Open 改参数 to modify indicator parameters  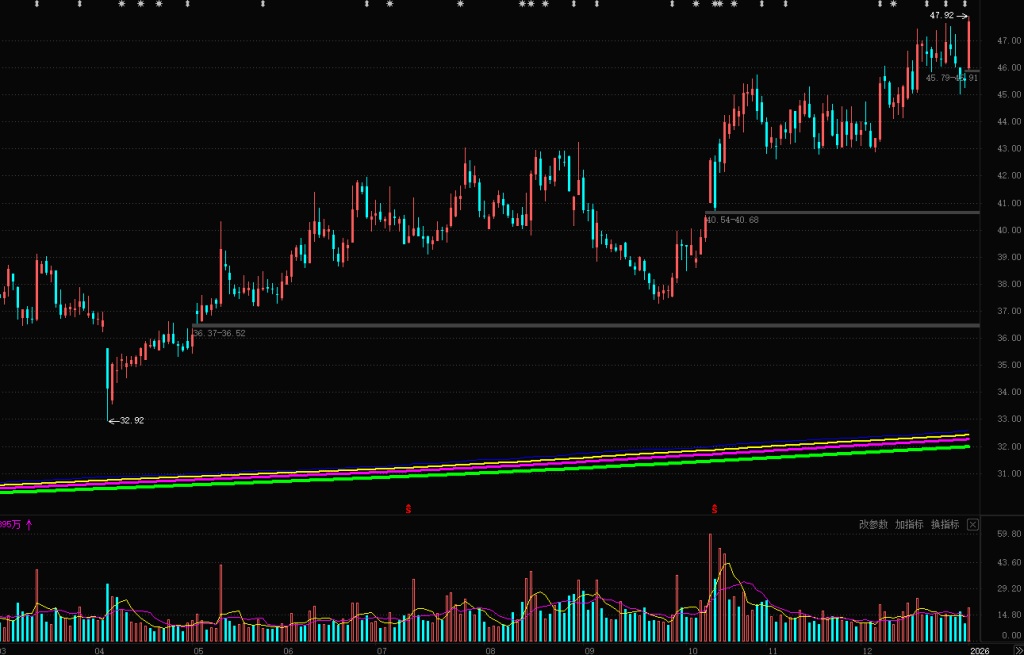coord(873,524)
